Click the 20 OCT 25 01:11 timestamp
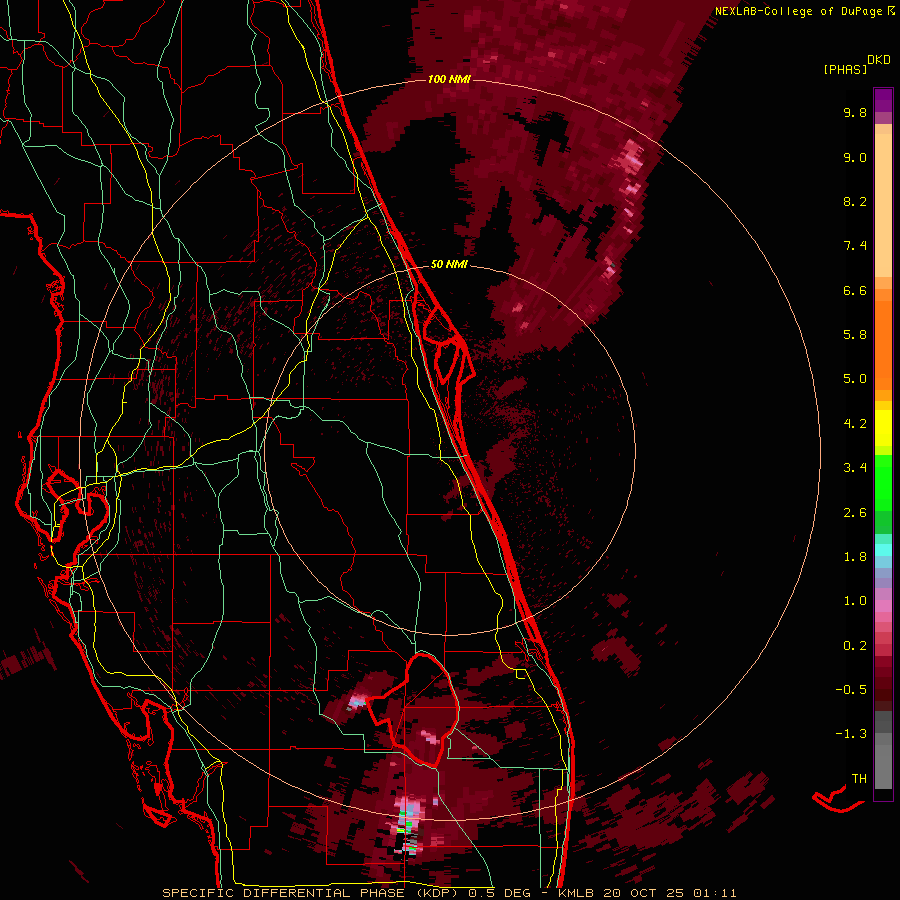Screen dimensions: 900x900 point(669,893)
